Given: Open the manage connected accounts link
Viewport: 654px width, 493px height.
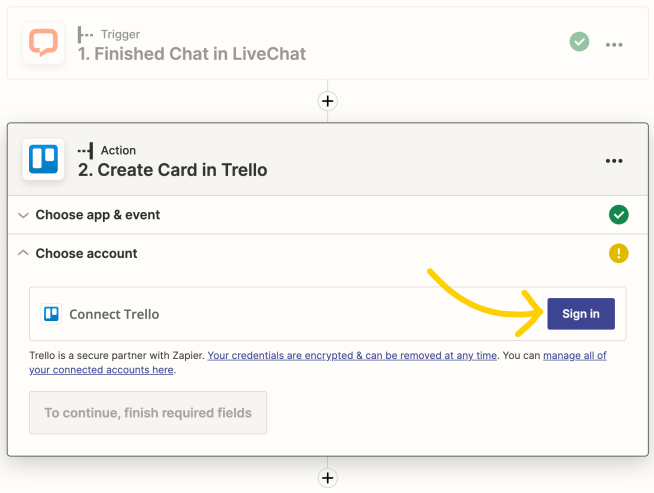Looking at the screenshot, I should point(318,362).
